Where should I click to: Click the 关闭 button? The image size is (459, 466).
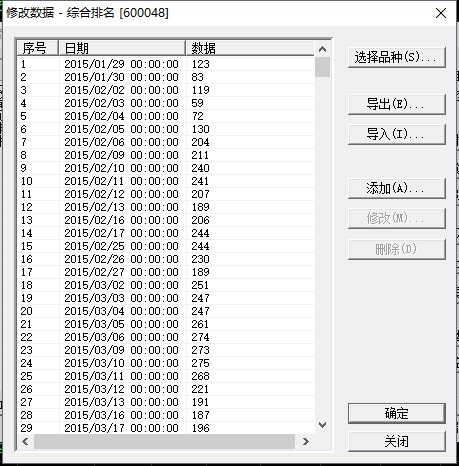point(397,441)
